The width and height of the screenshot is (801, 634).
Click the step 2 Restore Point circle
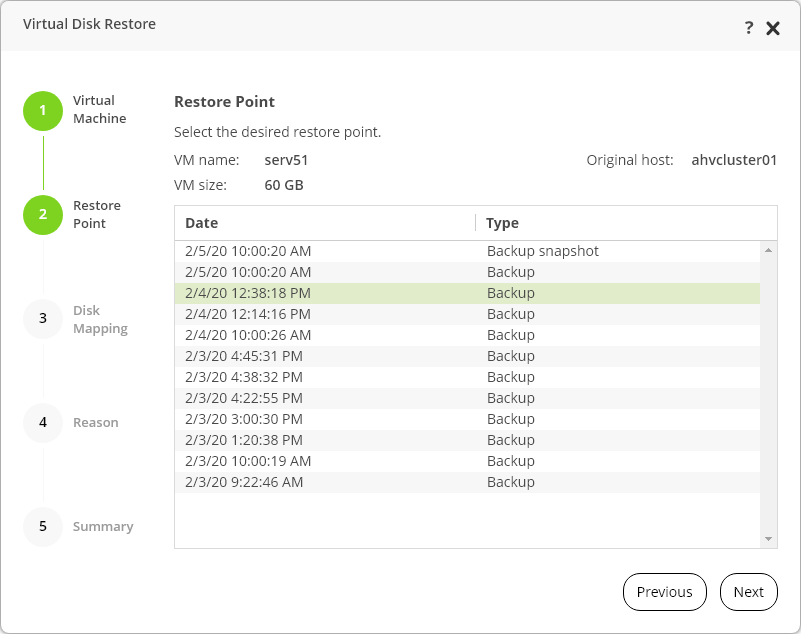pos(43,214)
